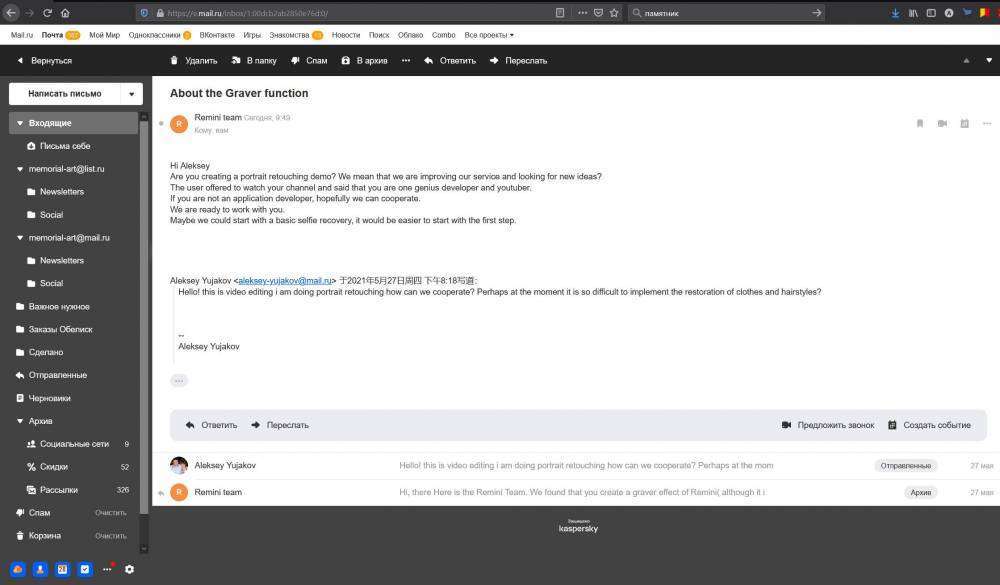Click the Написать письмо button
Viewport: 1000px width, 585px height.
tap(64, 94)
